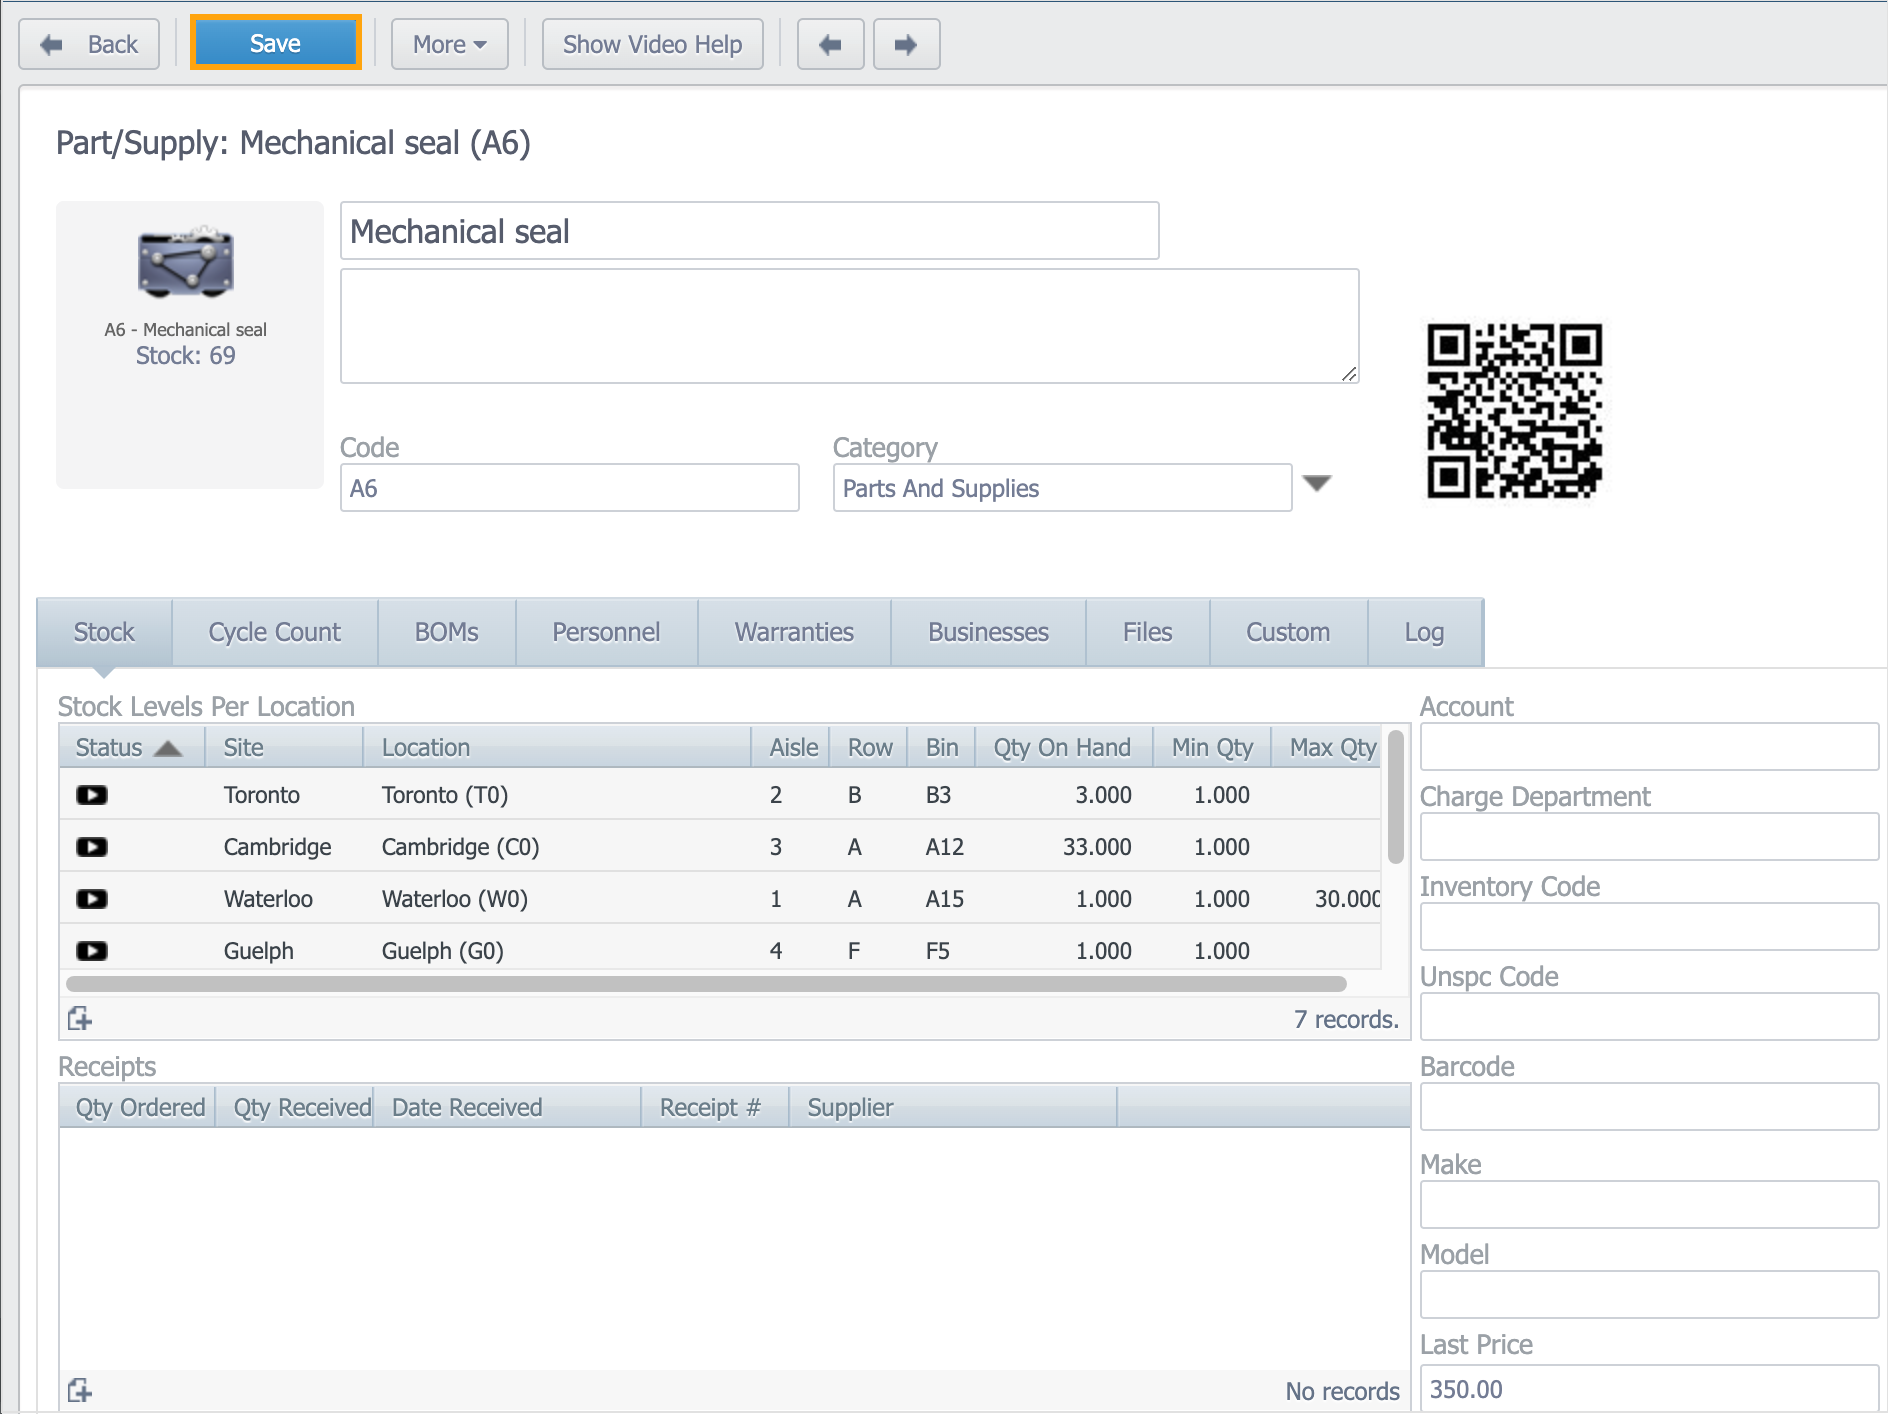Edit the Mechanical seal name field
Viewport: 1888px width, 1414px height.
(749, 231)
